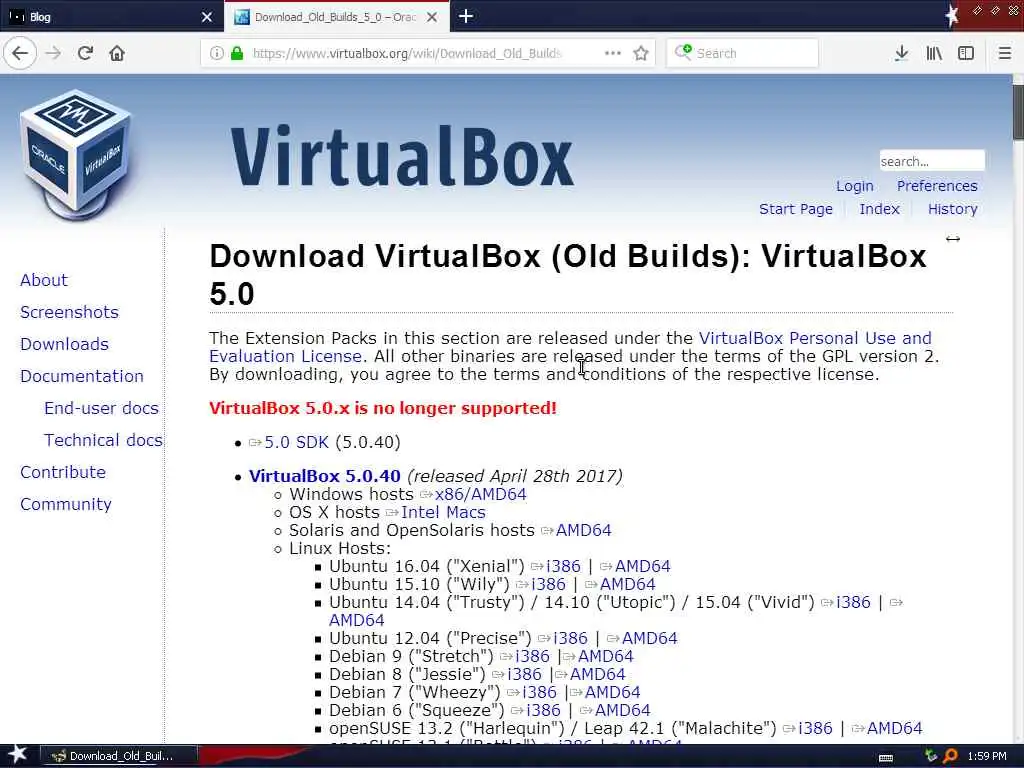Viewport: 1024px width, 768px height.
Task: Click the network tray icon
Action: tap(931, 756)
